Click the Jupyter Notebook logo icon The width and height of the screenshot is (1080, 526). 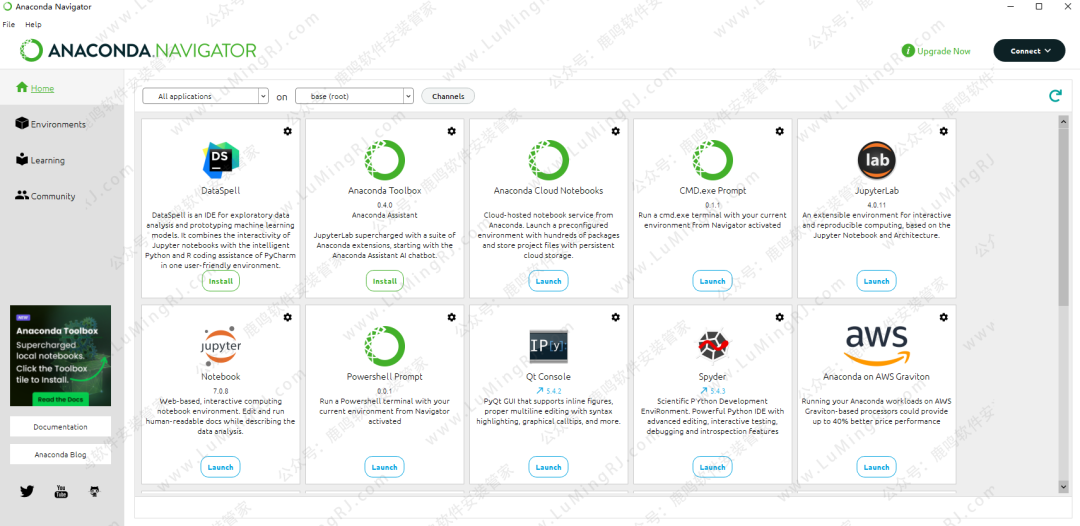(x=220, y=346)
